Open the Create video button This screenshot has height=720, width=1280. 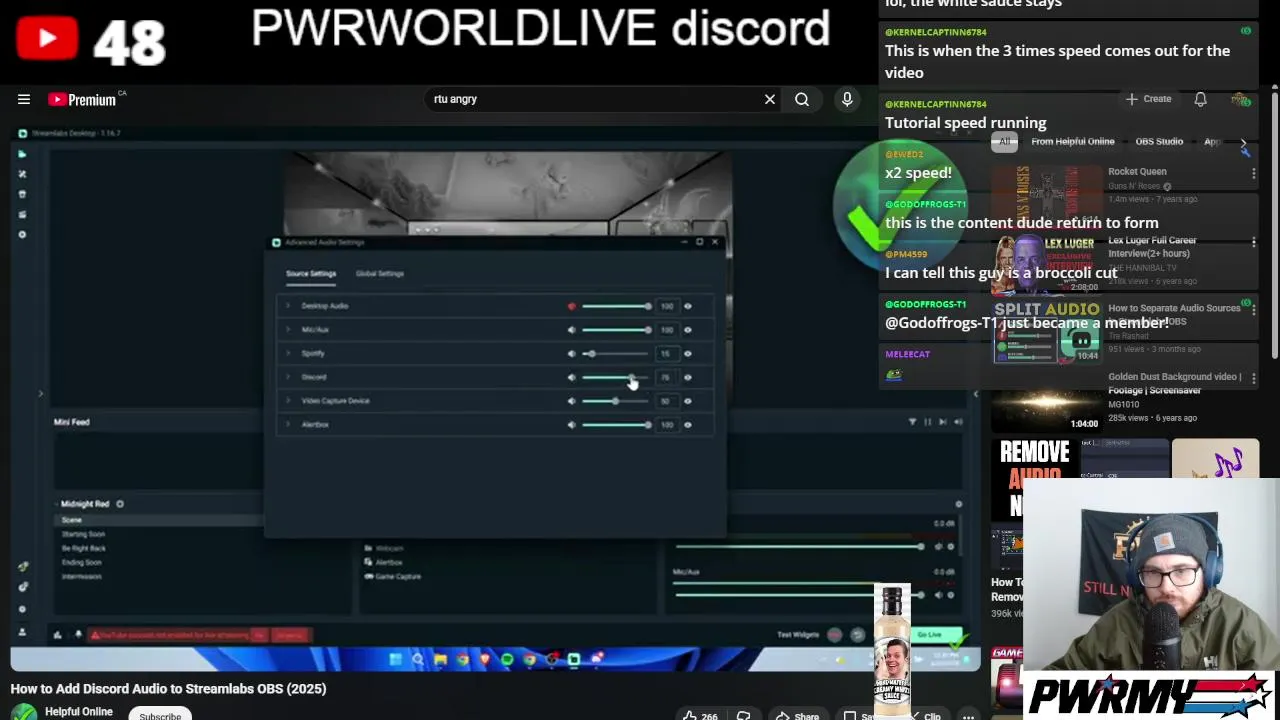pyautogui.click(x=1148, y=99)
